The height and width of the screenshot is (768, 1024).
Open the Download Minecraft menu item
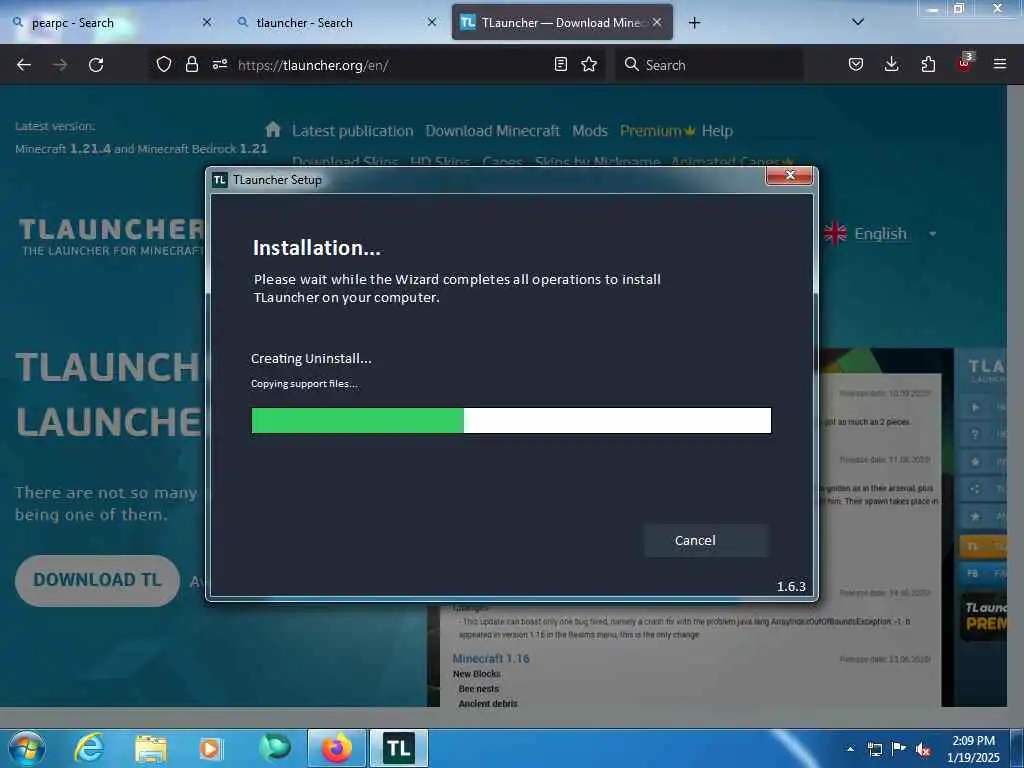pos(492,131)
